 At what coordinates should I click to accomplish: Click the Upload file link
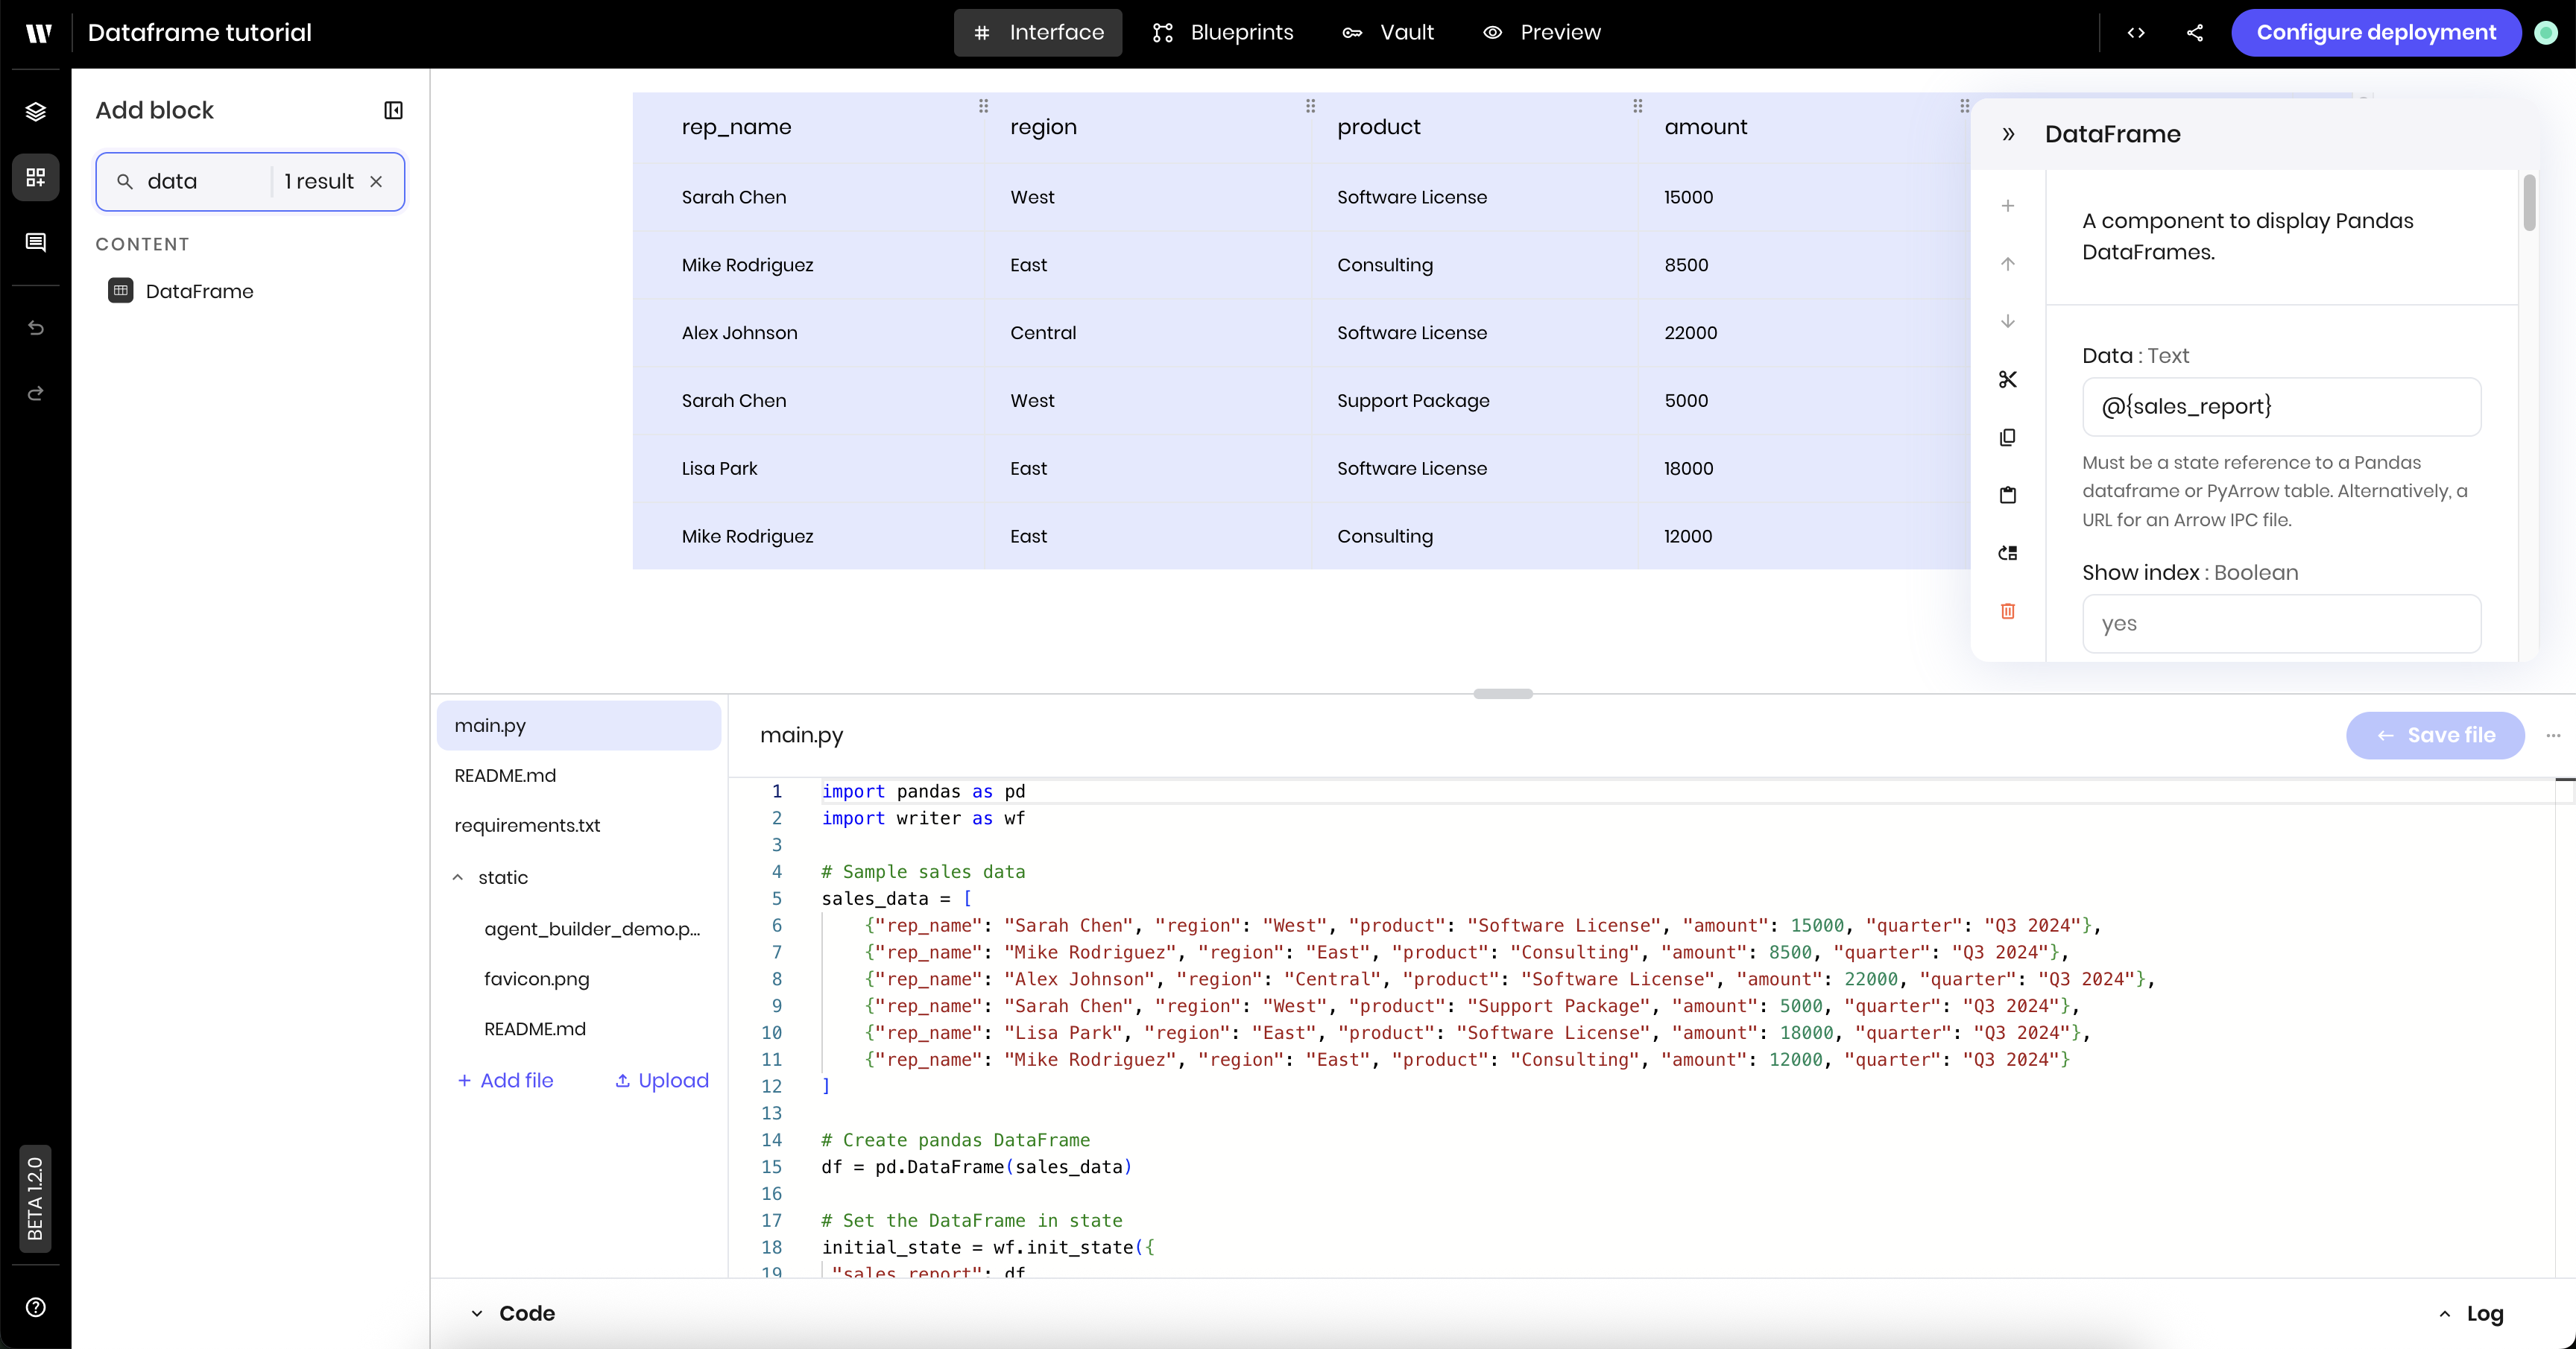coord(661,1080)
